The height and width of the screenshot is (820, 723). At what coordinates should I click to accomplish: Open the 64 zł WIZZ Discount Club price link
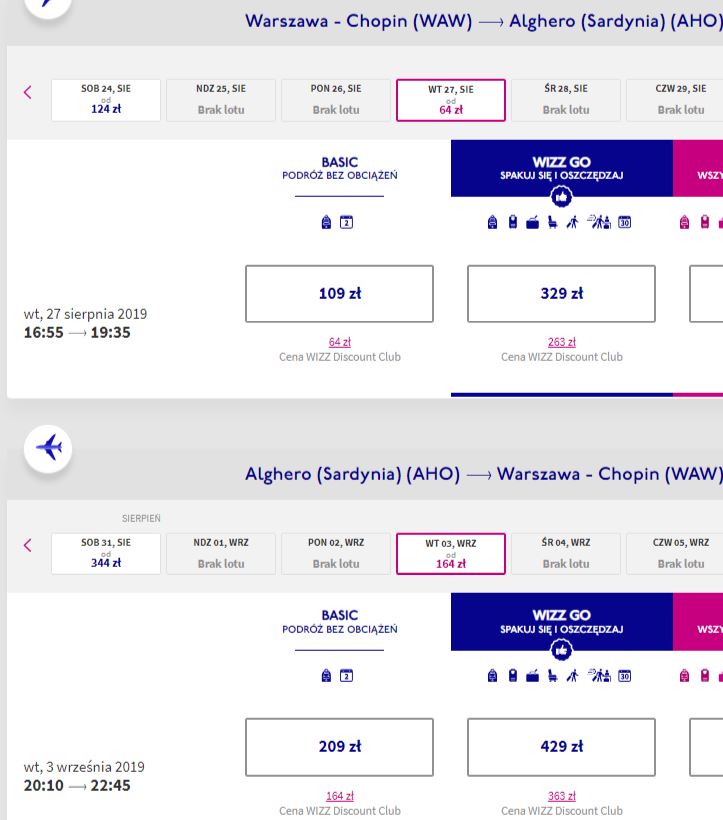pos(339,342)
